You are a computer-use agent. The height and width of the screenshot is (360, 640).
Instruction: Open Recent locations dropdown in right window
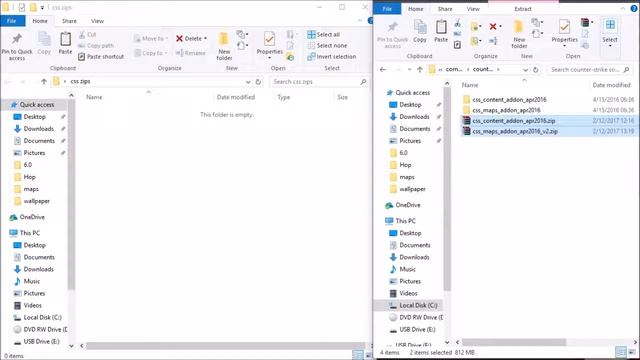point(409,70)
